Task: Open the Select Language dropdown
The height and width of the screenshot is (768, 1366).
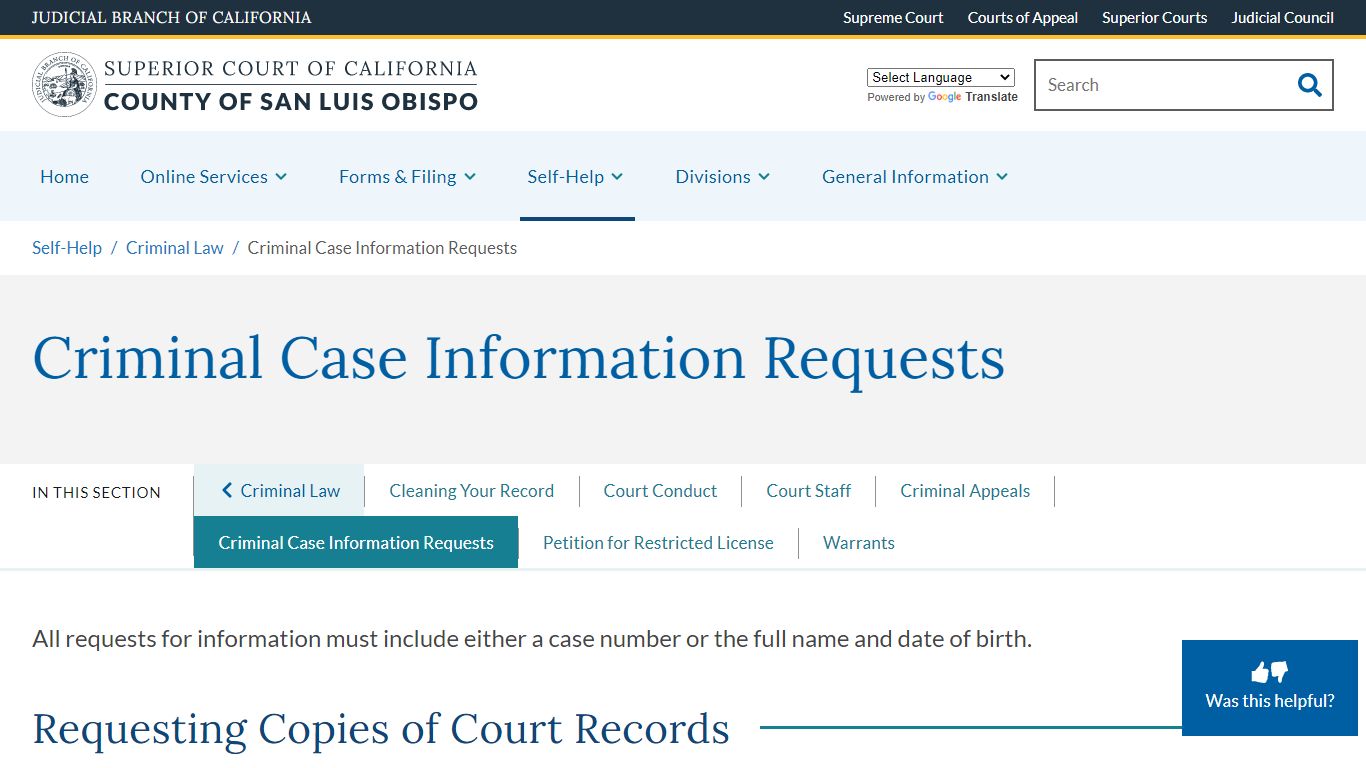Action: pos(940,77)
